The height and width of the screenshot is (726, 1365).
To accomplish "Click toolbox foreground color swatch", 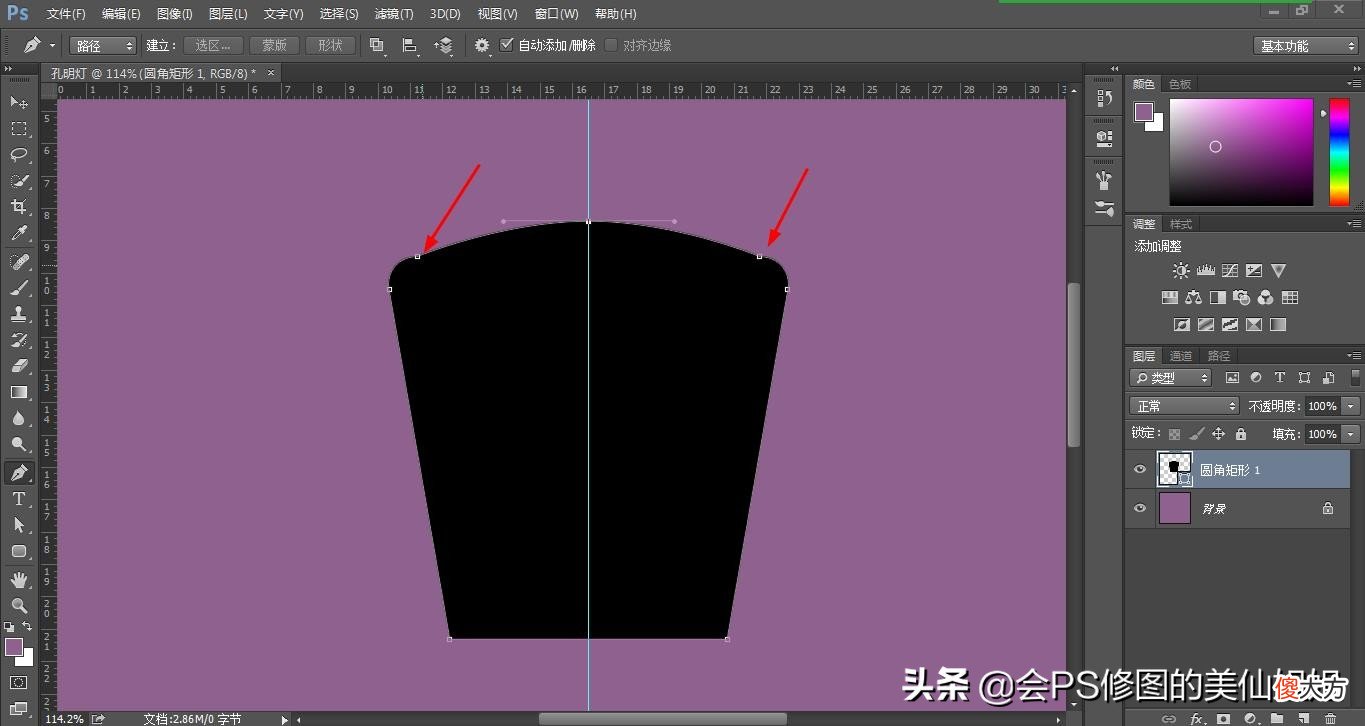I will click(x=14, y=647).
